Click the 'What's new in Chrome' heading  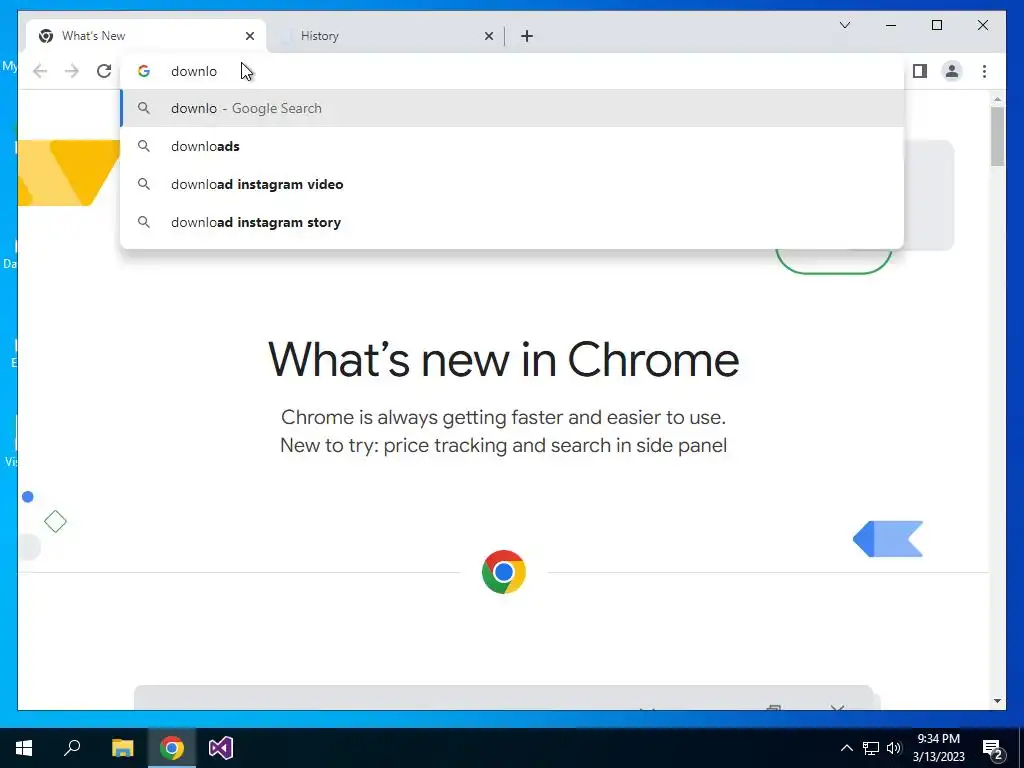(x=504, y=359)
